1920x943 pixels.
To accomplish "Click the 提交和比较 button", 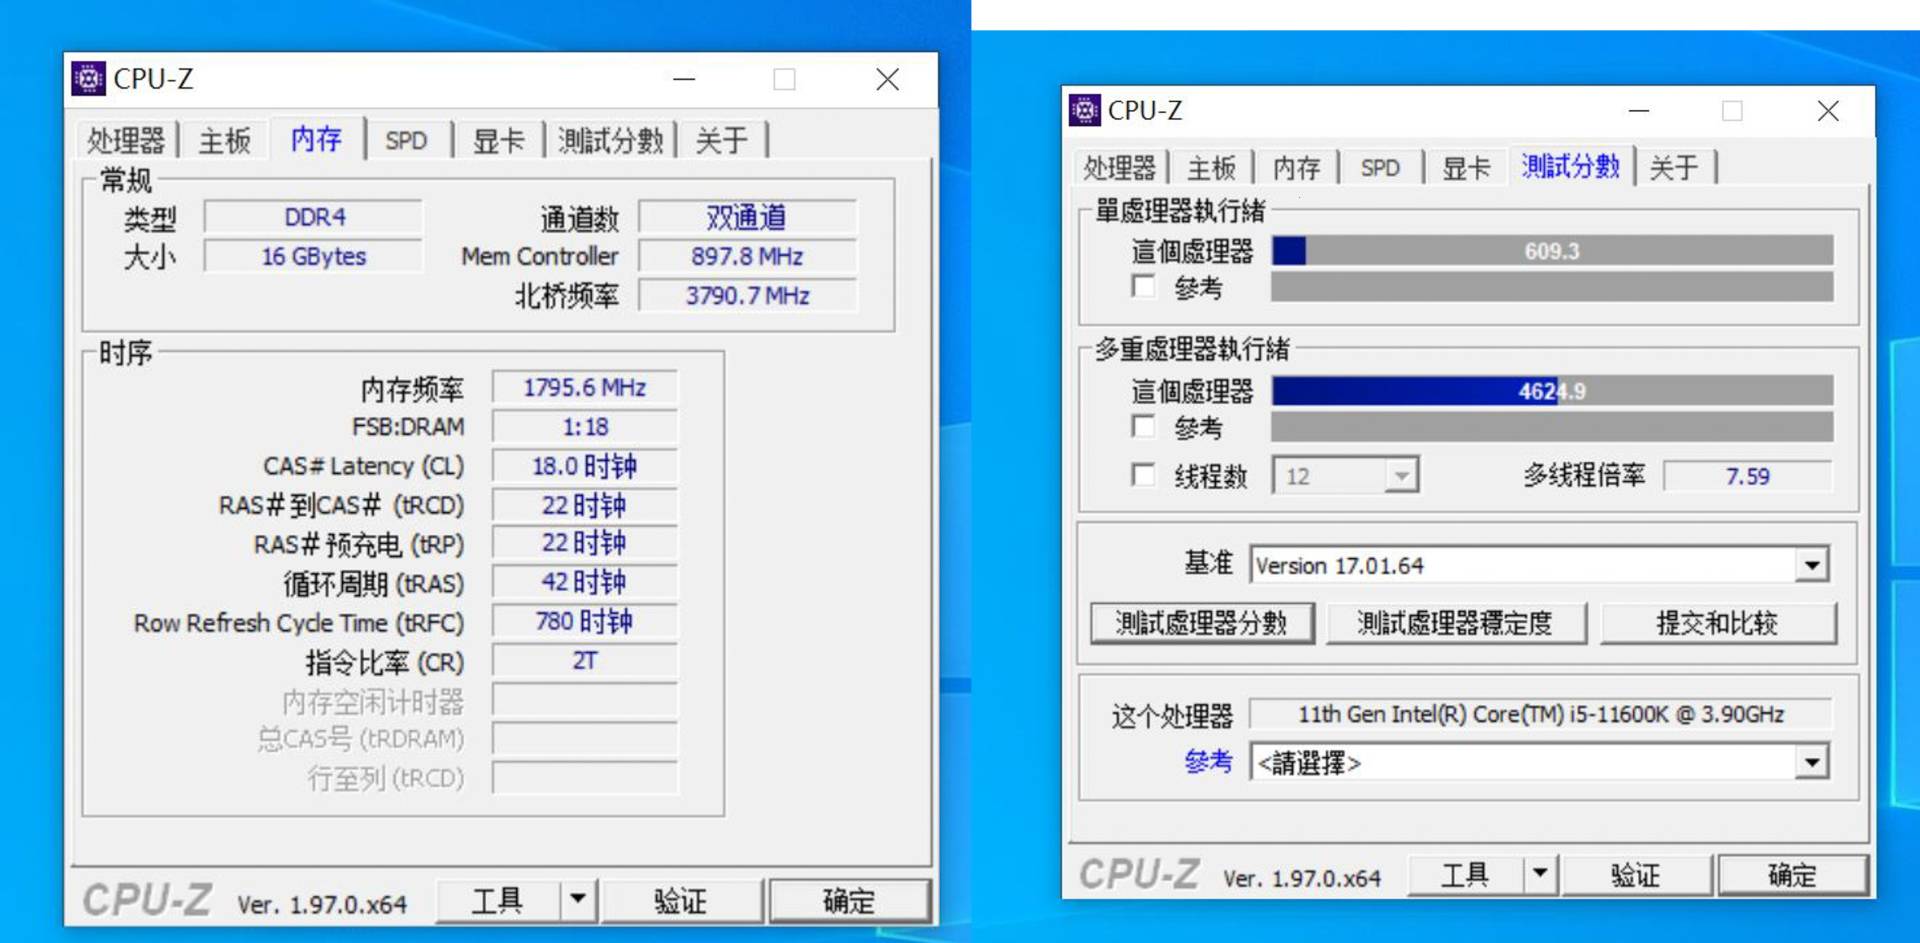I will point(1718,623).
